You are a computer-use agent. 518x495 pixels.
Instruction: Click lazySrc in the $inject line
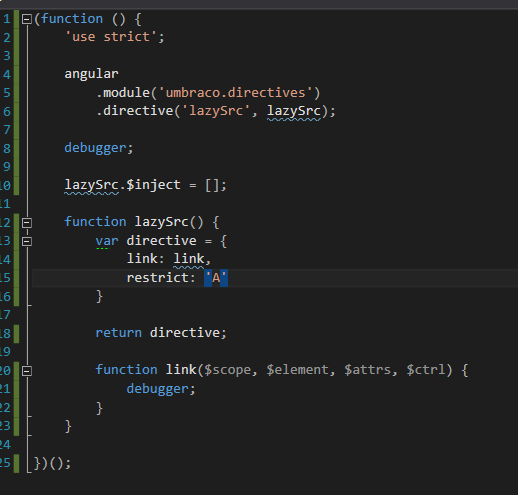91,185
